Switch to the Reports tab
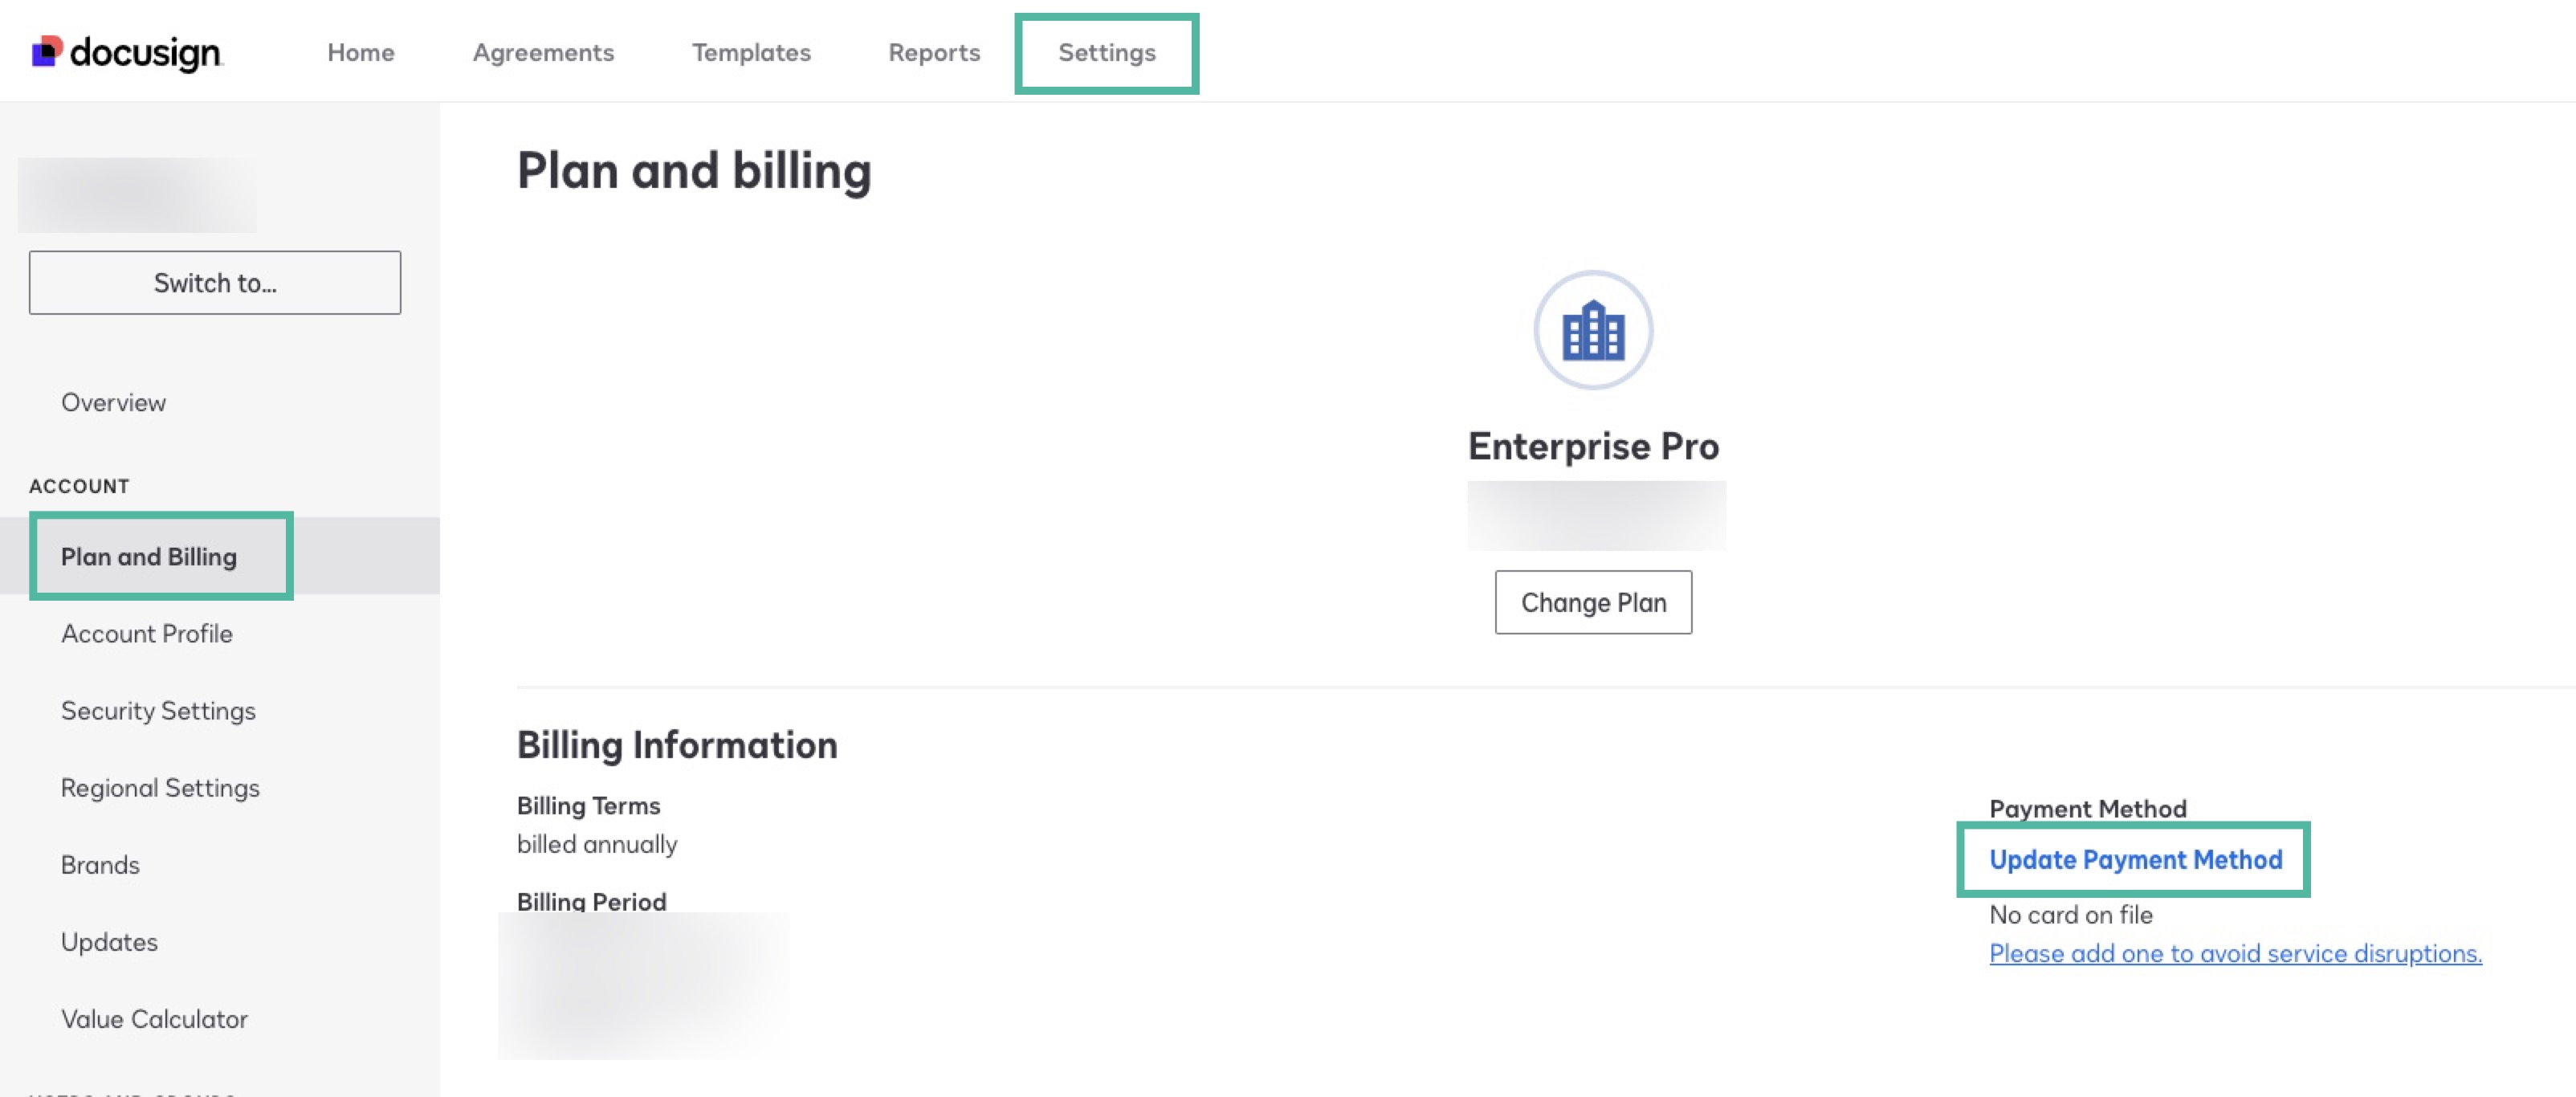 [x=933, y=52]
